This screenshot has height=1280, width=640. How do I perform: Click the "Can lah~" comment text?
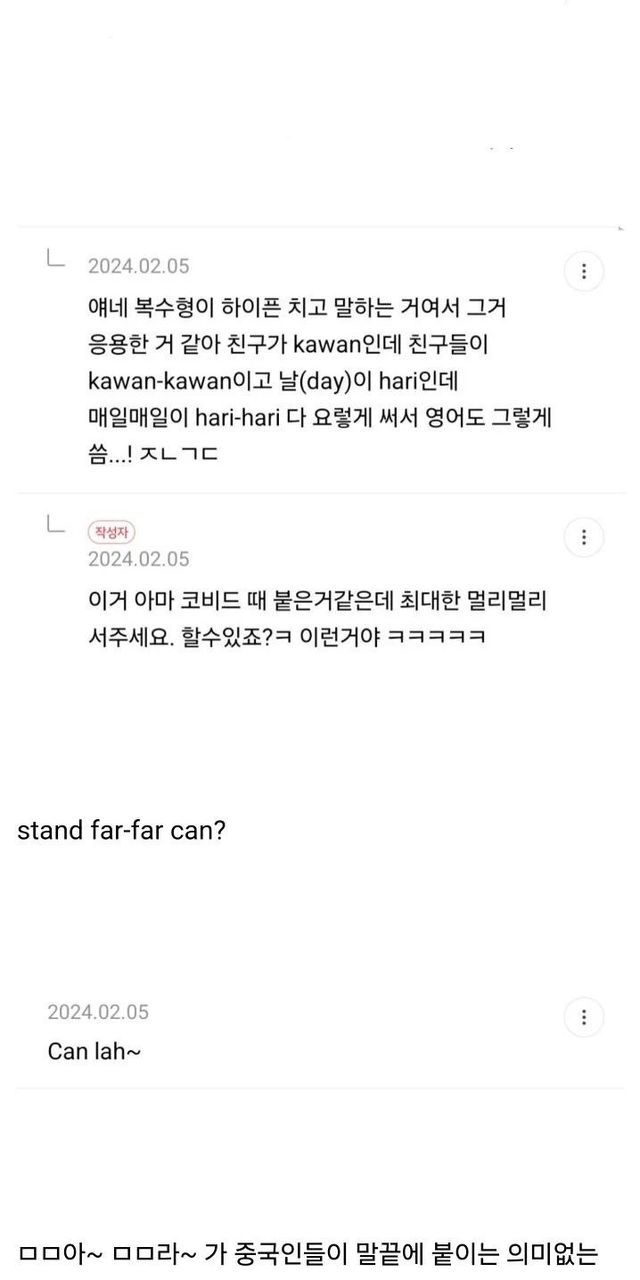coord(94,1051)
